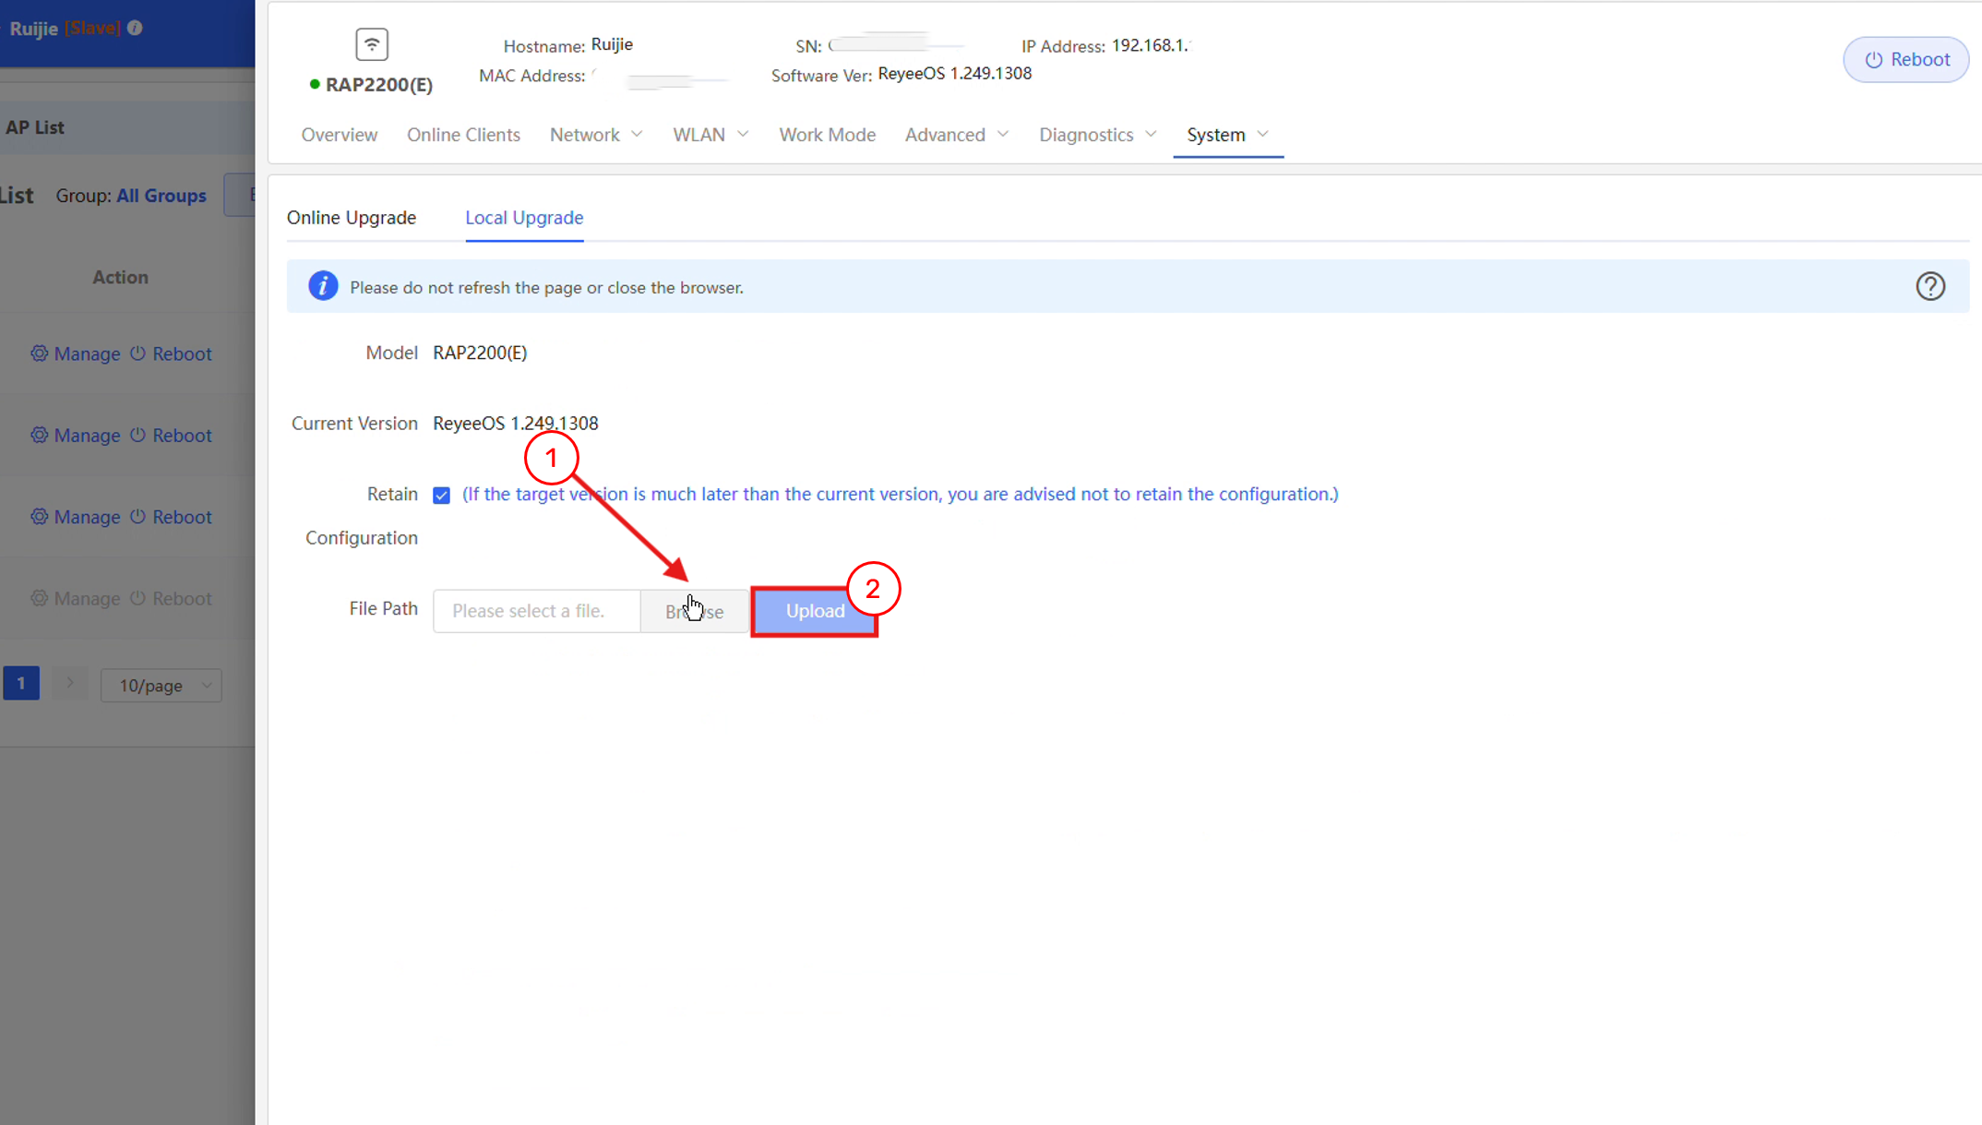
Task: Open the All Groups group selector
Action: click(161, 196)
